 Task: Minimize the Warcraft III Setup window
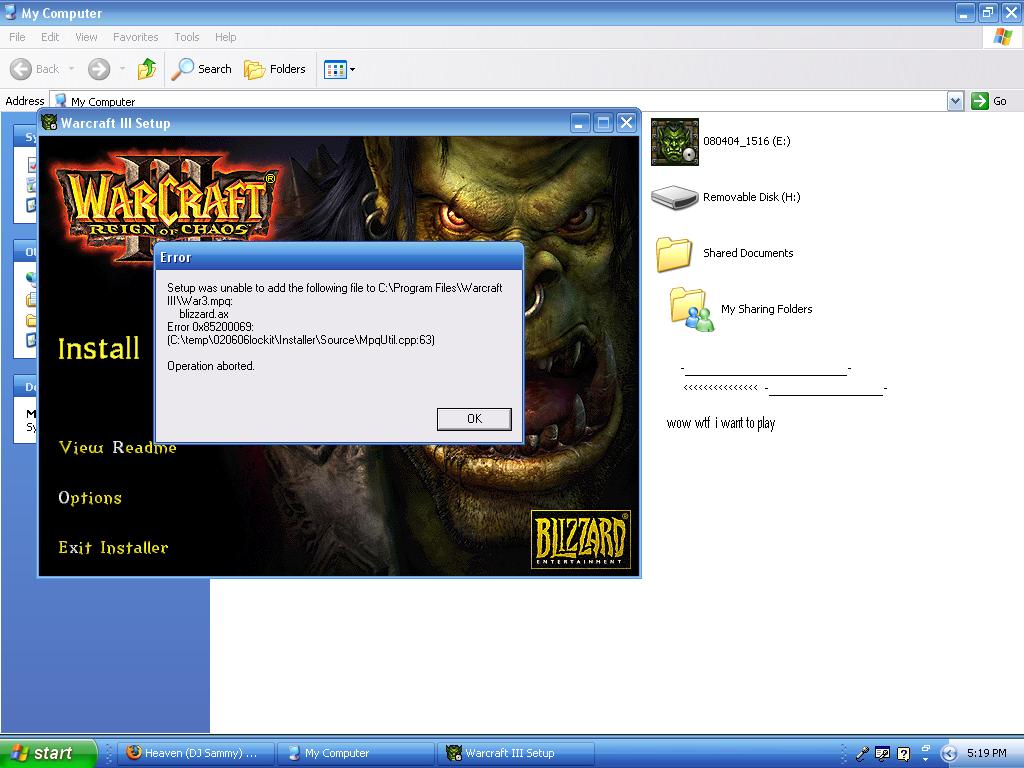coord(579,123)
